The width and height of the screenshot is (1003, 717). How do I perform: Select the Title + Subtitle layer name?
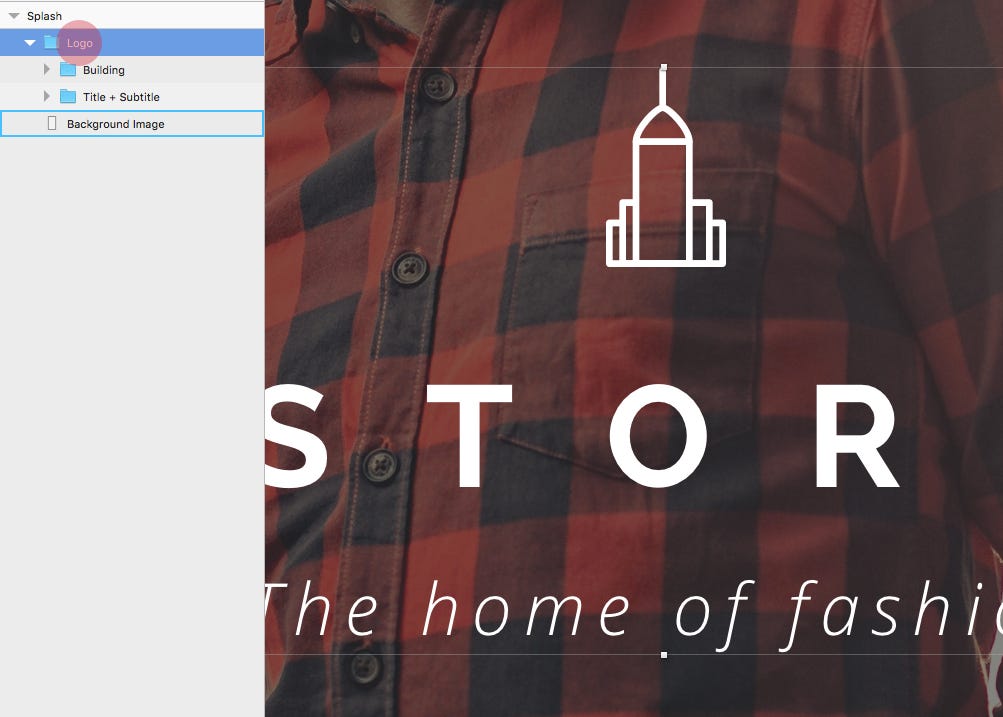122,97
